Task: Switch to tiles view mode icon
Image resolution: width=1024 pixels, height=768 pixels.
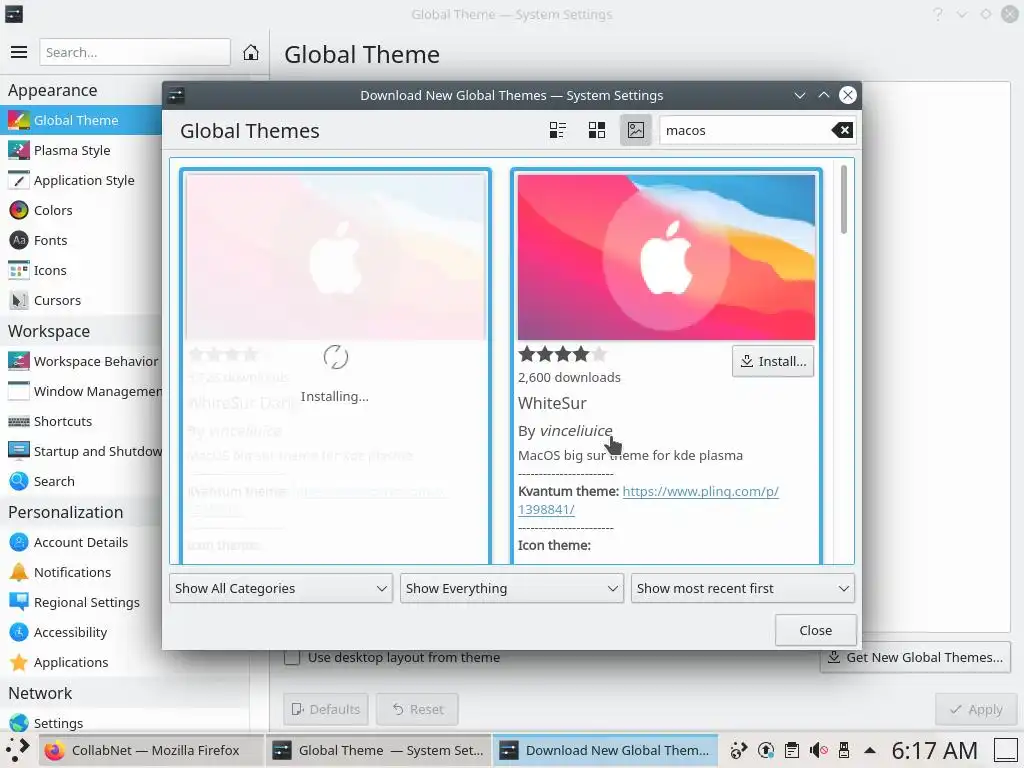Action: [x=558, y=130]
